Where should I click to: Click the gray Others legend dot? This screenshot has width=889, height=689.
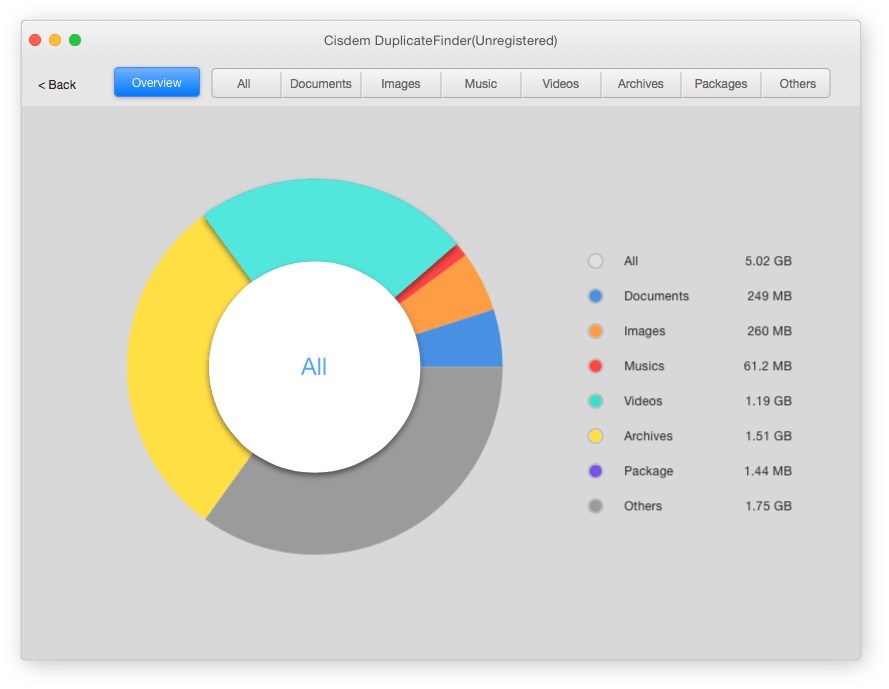click(595, 506)
